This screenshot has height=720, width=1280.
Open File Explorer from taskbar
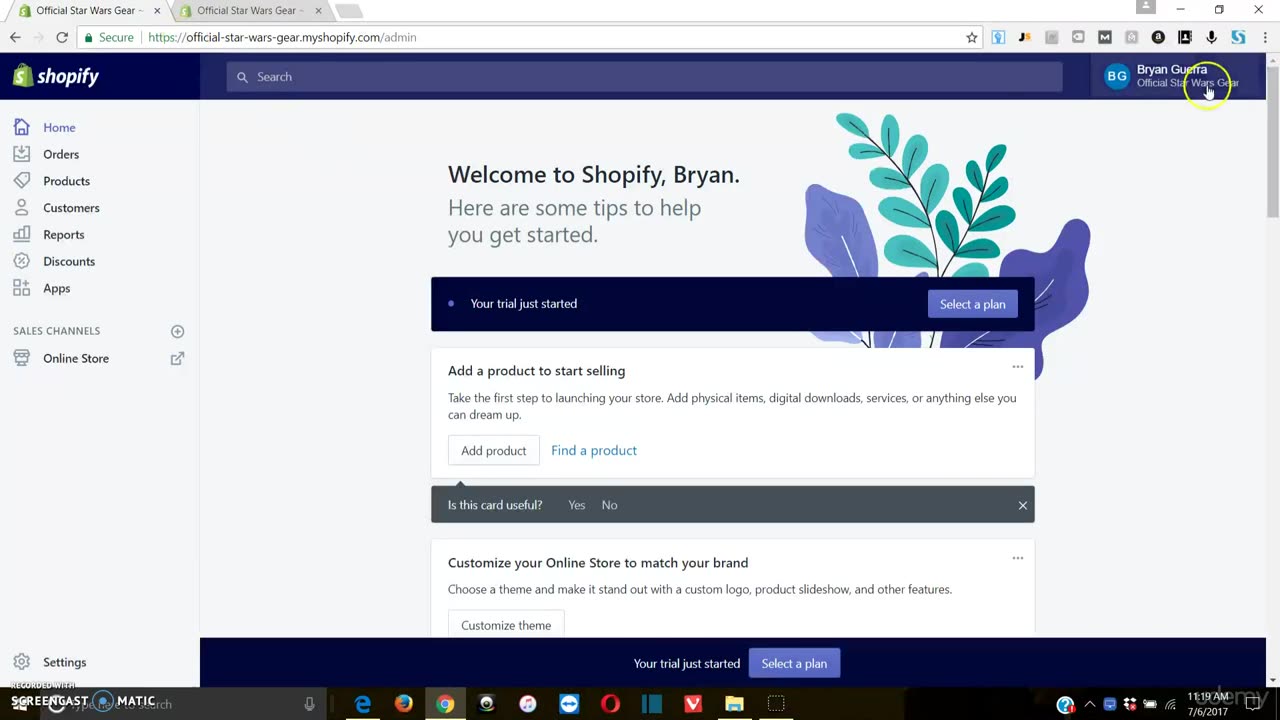[x=734, y=704]
